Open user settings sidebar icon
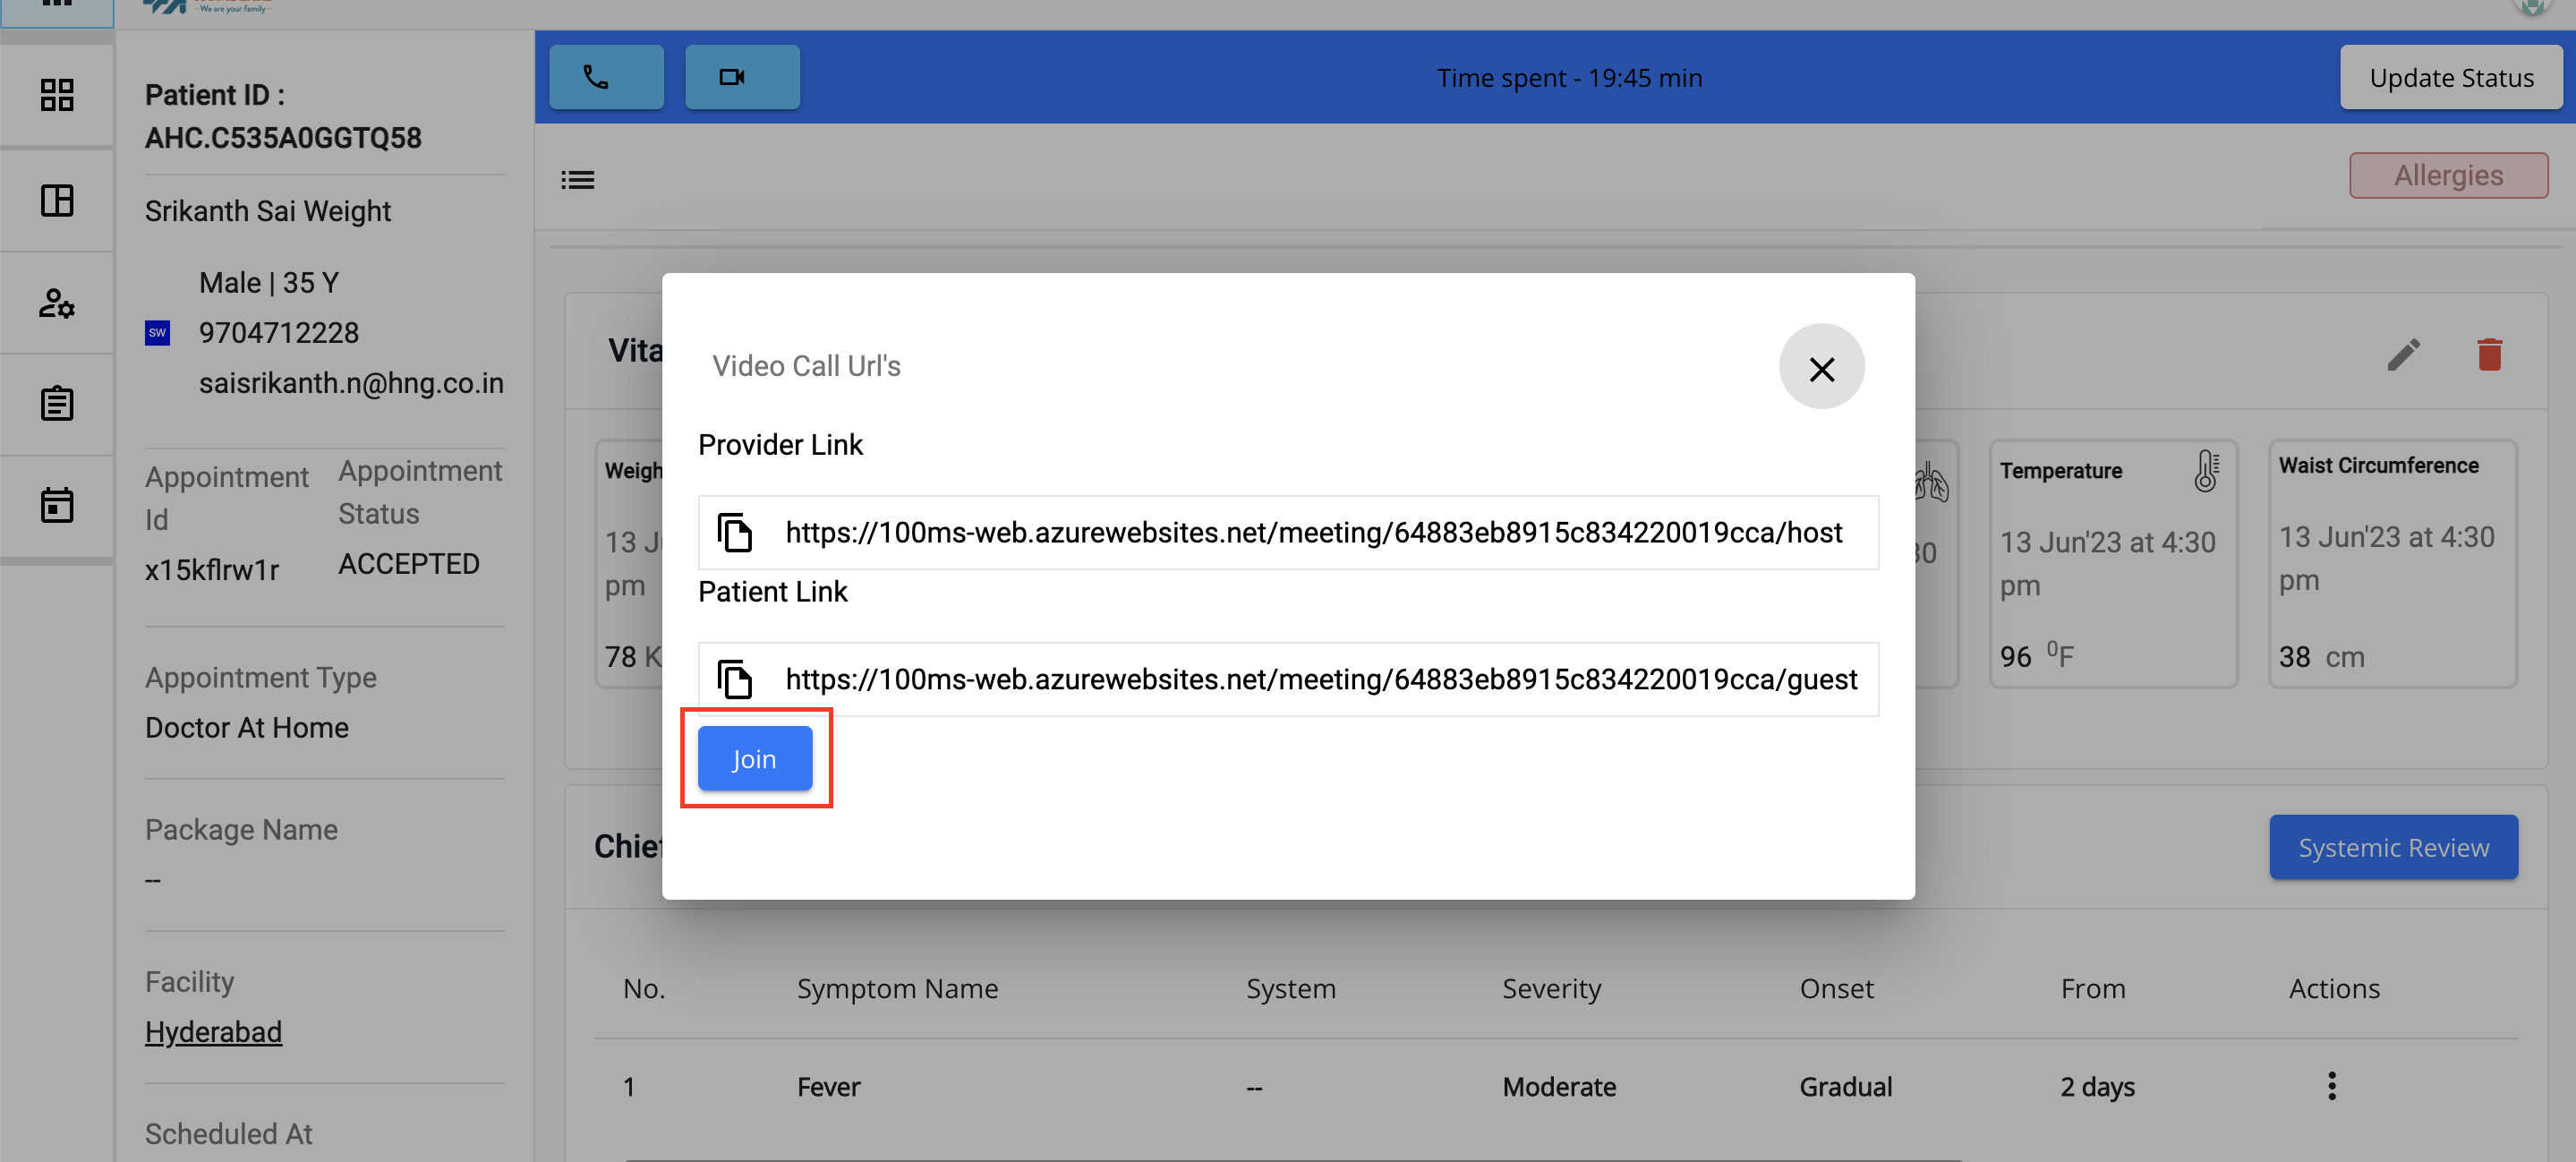Image resolution: width=2576 pixels, height=1162 pixels. click(x=57, y=303)
